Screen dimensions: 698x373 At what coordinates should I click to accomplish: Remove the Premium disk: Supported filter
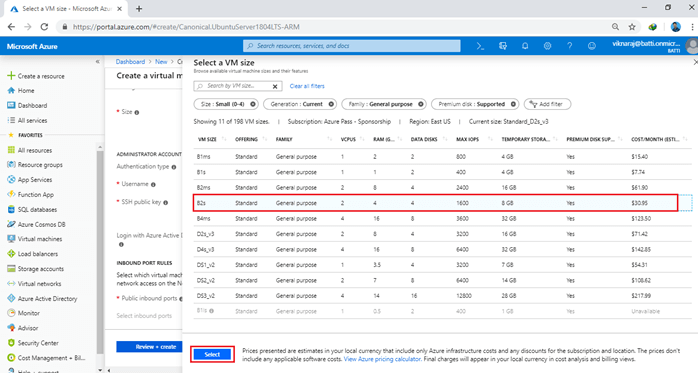513,104
